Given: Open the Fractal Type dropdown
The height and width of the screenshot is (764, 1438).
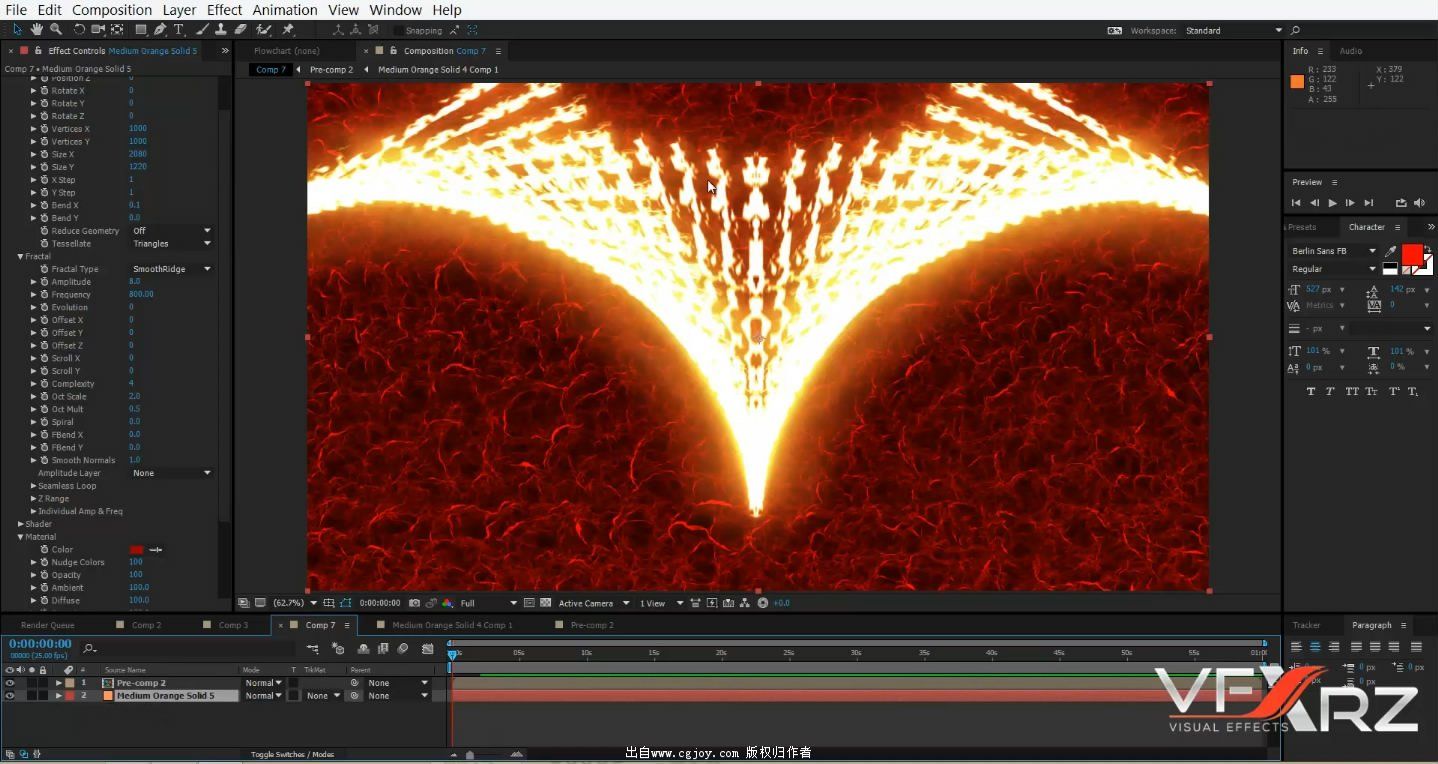Looking at the screenshot, I should 171,269.
